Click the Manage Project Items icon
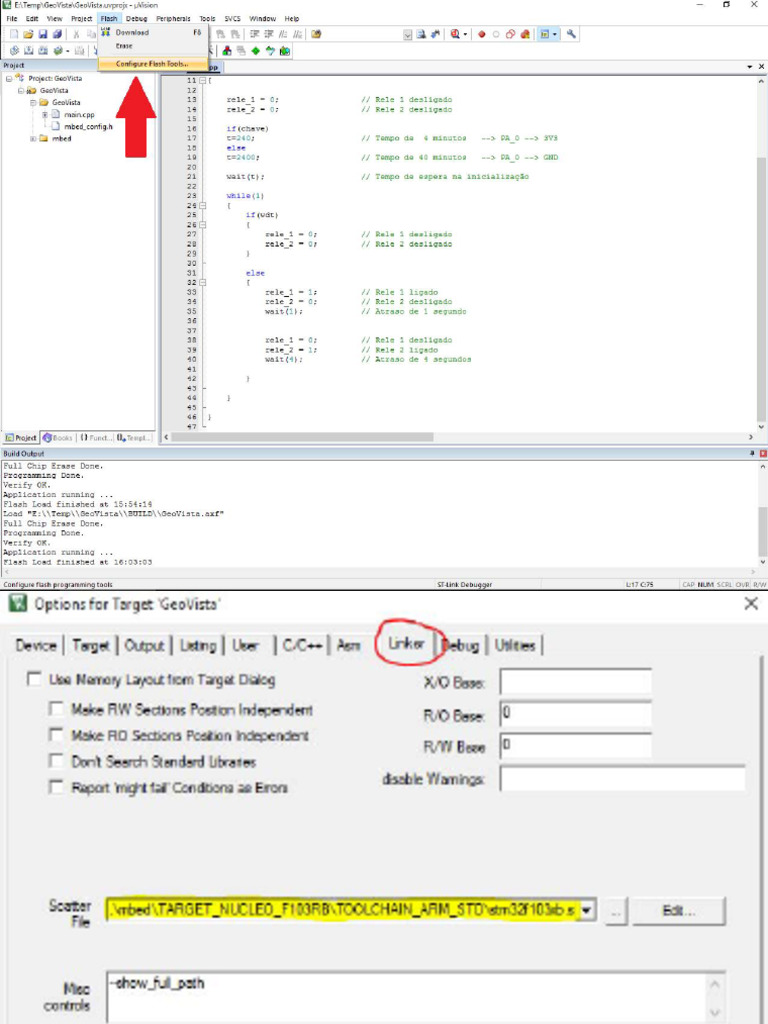The image size is (768, 1024). 227,51
